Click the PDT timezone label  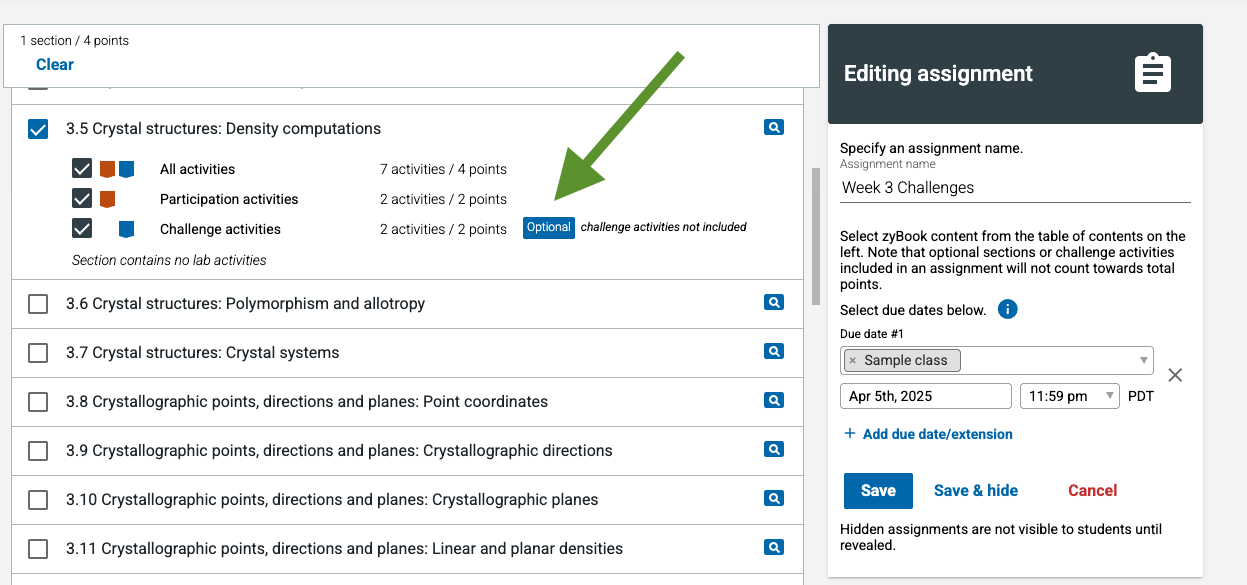pos(1141,396)
